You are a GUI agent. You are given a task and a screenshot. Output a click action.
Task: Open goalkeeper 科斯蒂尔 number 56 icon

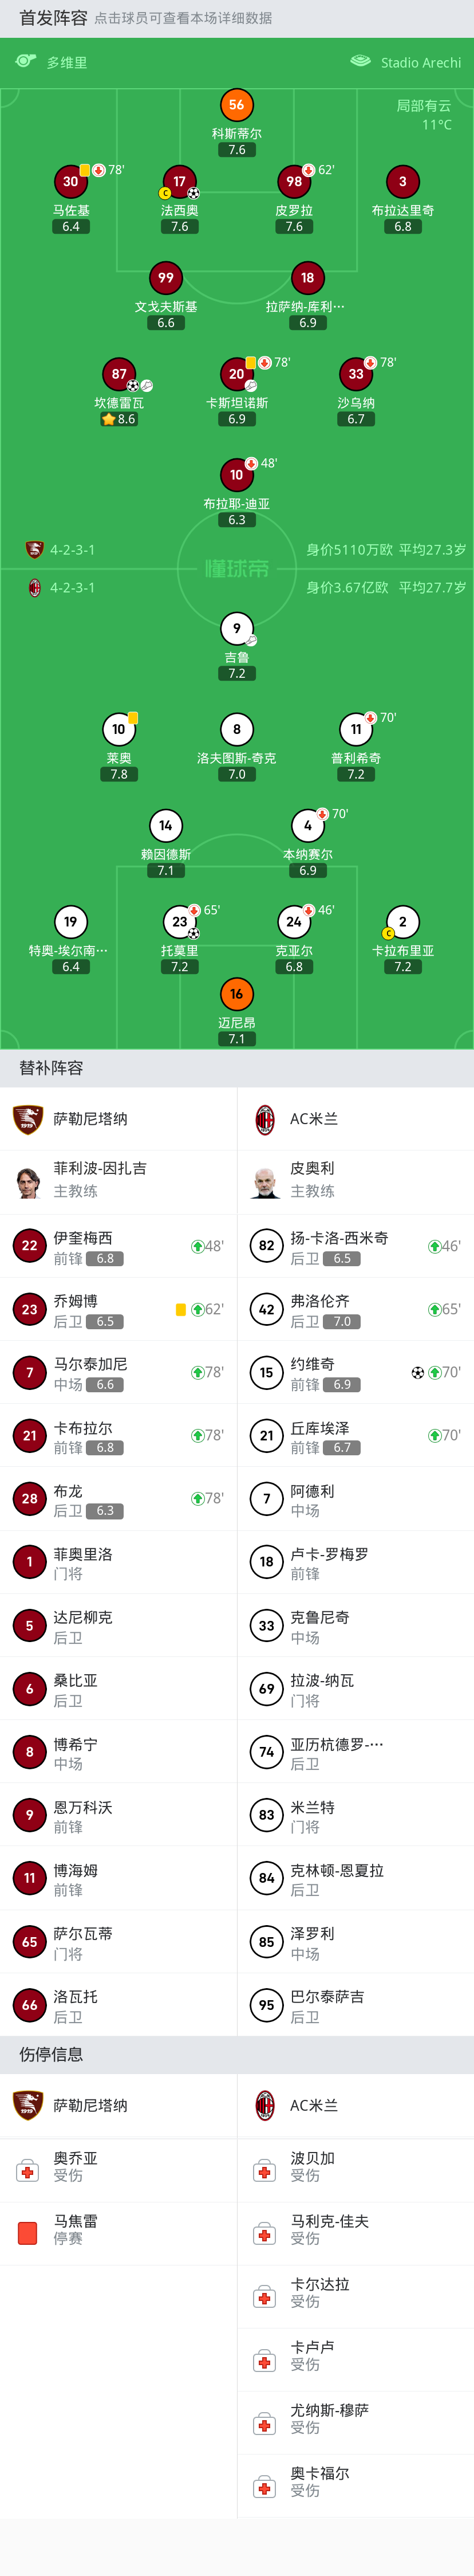[x=236, y=105]
